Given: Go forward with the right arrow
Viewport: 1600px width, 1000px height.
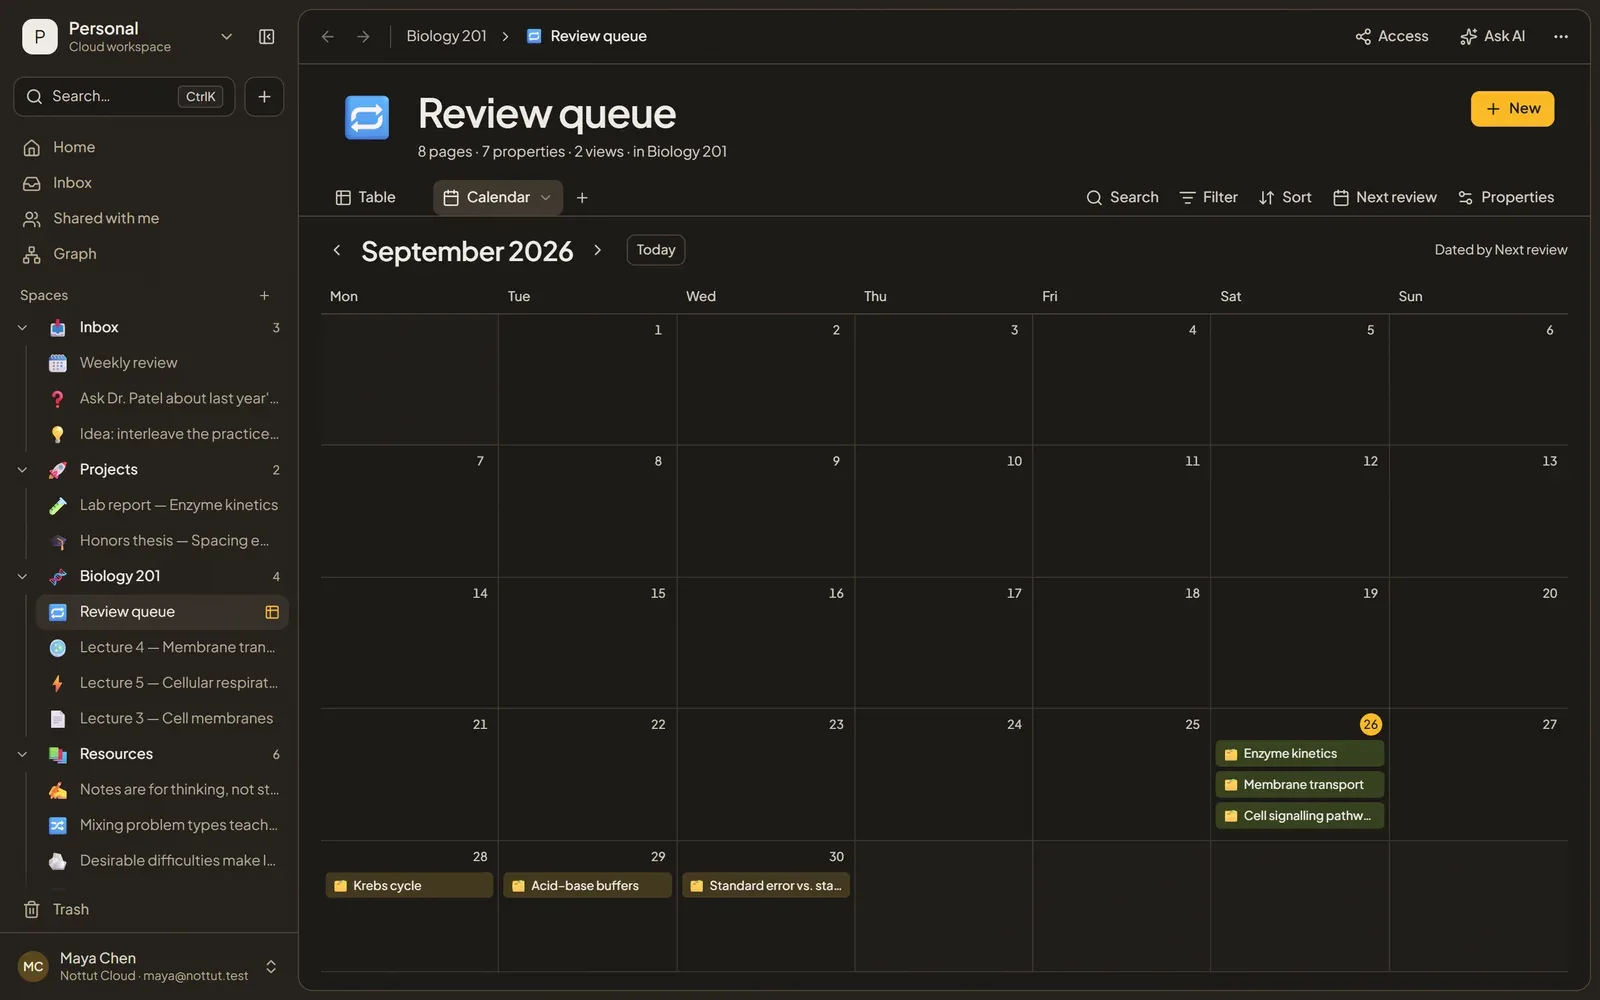Looking at the screenshot, I should (x=363, y=36).
